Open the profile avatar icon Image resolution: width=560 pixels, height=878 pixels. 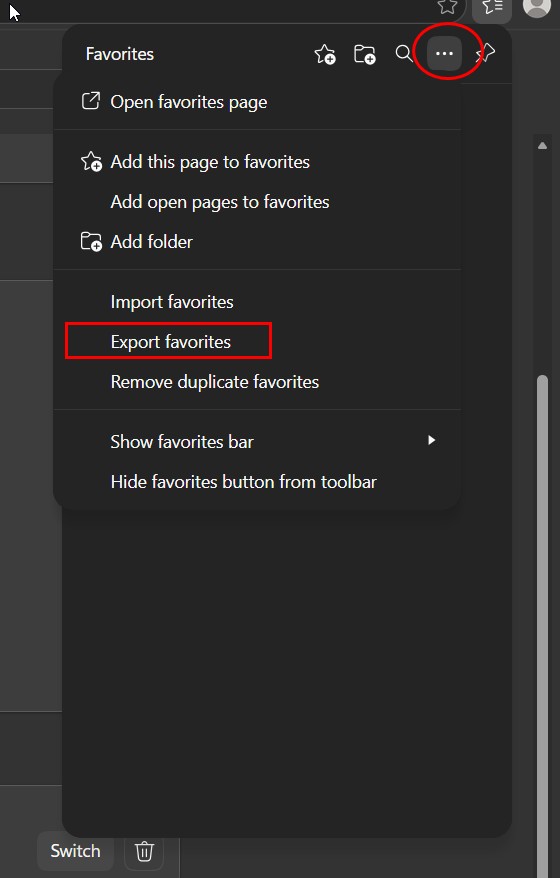[536, 7]
